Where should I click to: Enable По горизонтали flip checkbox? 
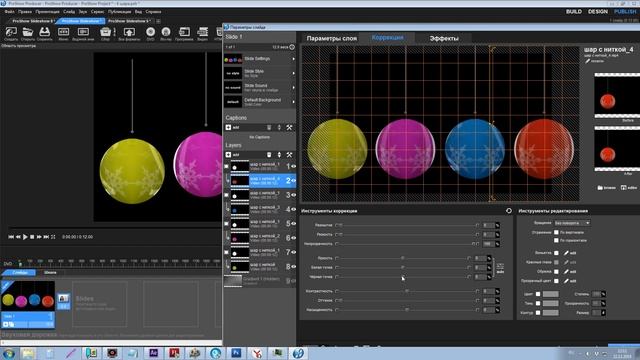[556, 240]
